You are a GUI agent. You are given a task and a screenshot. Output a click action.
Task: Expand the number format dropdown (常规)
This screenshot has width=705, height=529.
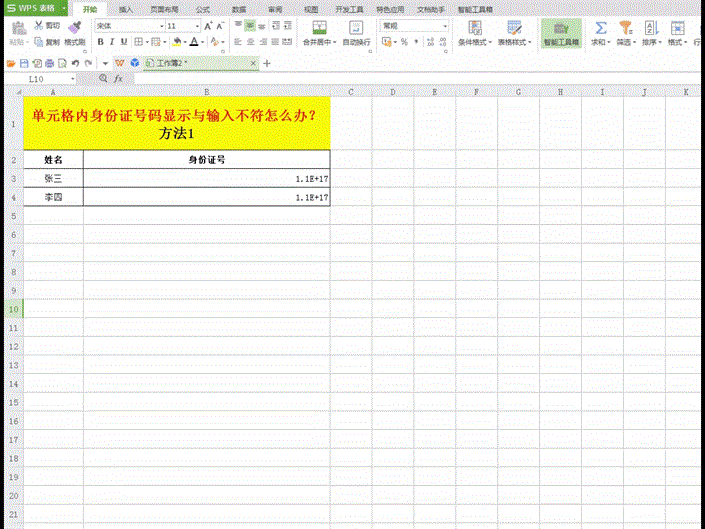[444, 25]
